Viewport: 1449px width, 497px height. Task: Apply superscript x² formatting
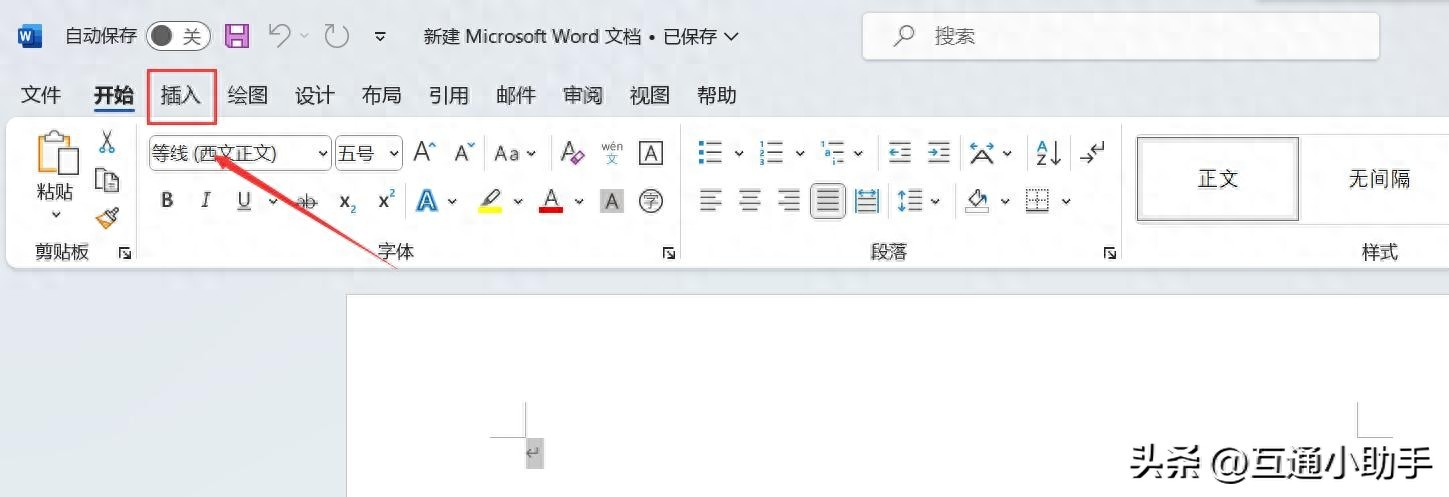pos(386,201)
